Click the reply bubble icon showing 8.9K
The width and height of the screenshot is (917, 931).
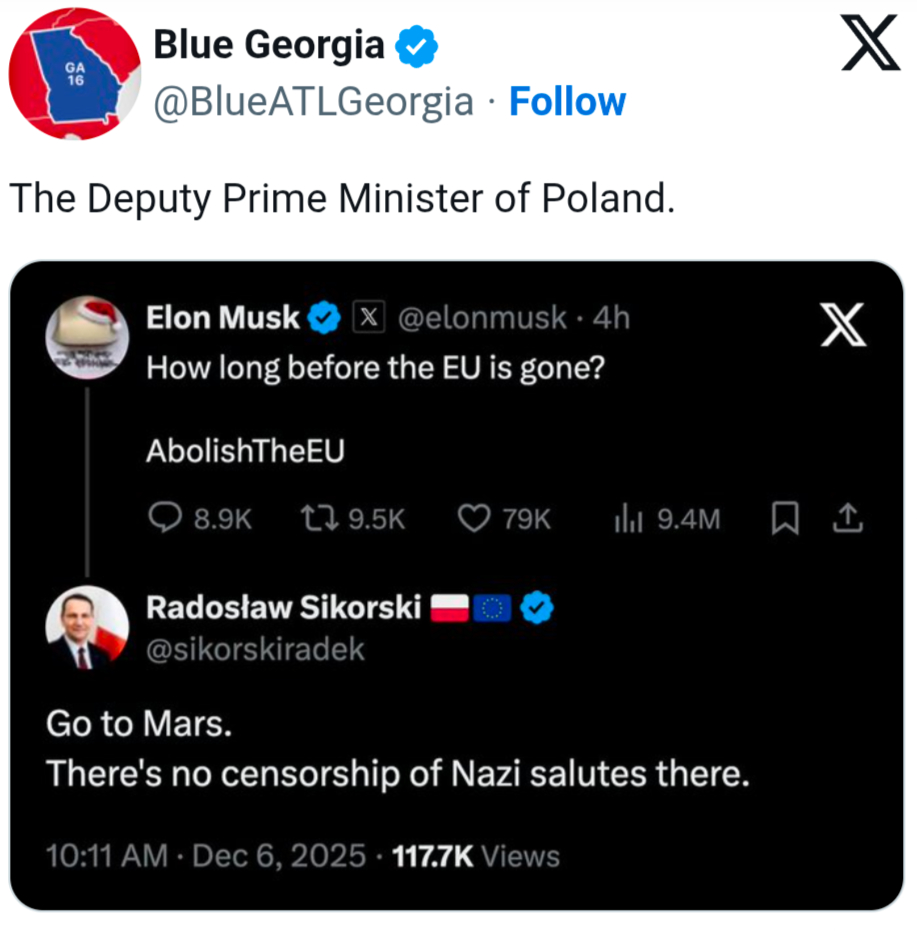coord(163,517)
